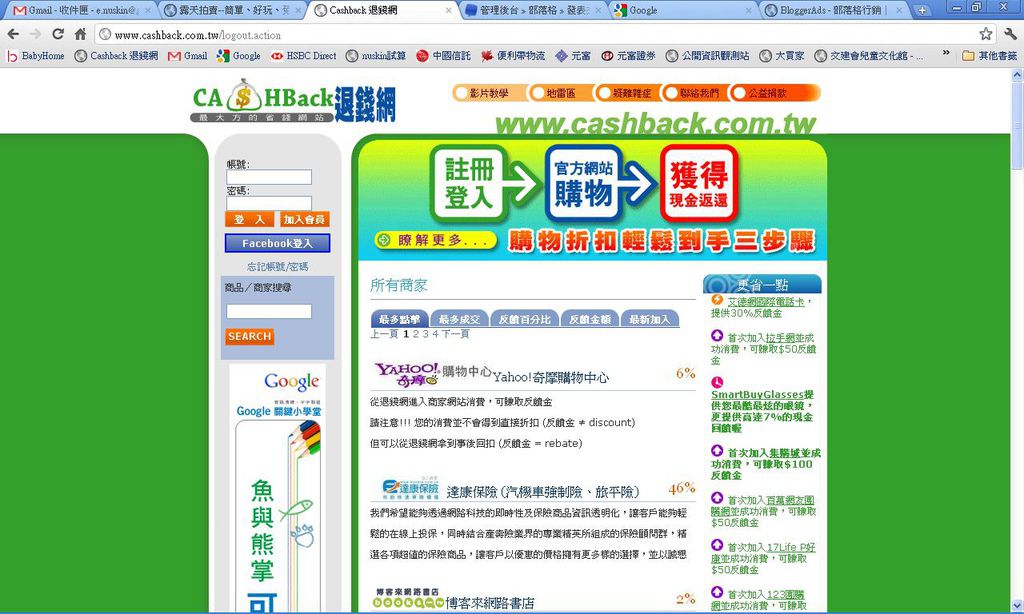Click the Facebook登入 button

278,243
